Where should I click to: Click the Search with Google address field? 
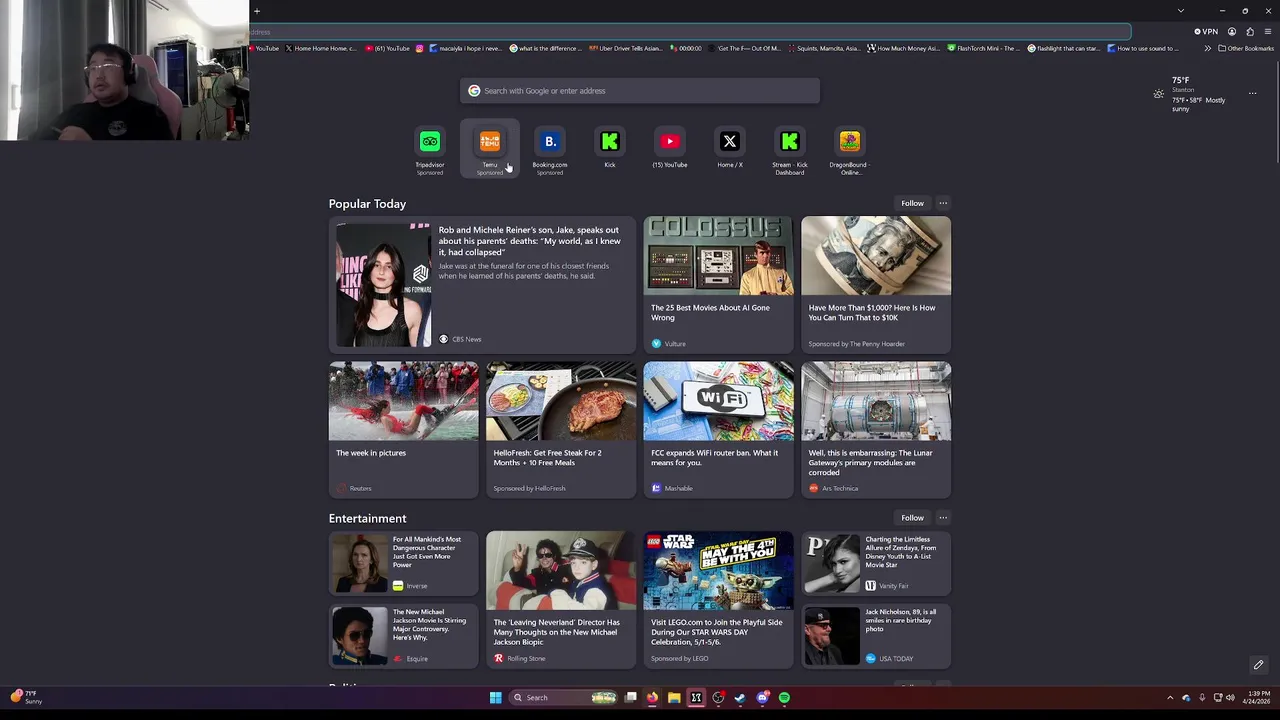pos(640,91)
